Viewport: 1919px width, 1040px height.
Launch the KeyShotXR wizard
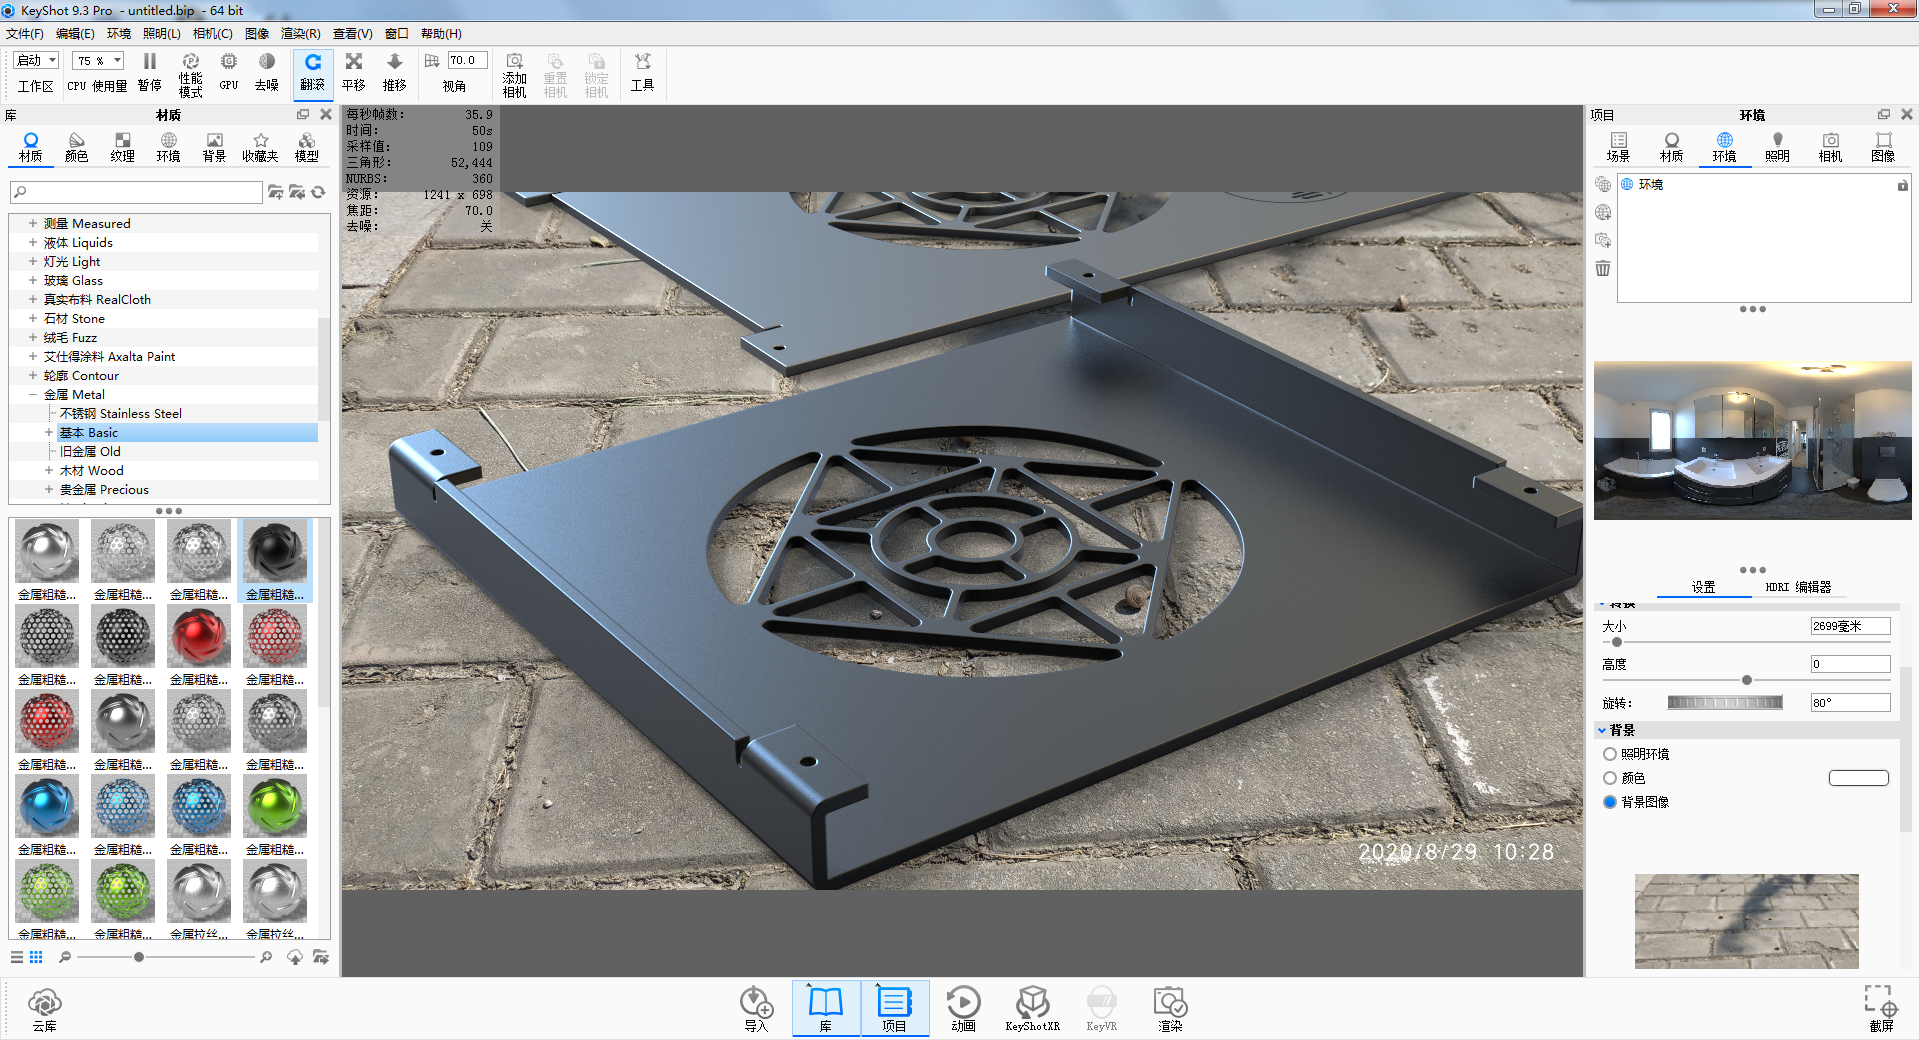tap(1032, 1009)
